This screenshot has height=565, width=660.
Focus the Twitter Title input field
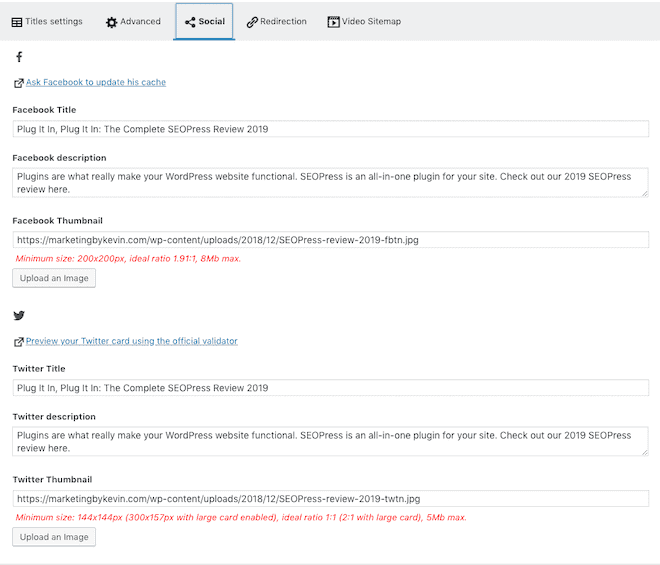[330, 388]
